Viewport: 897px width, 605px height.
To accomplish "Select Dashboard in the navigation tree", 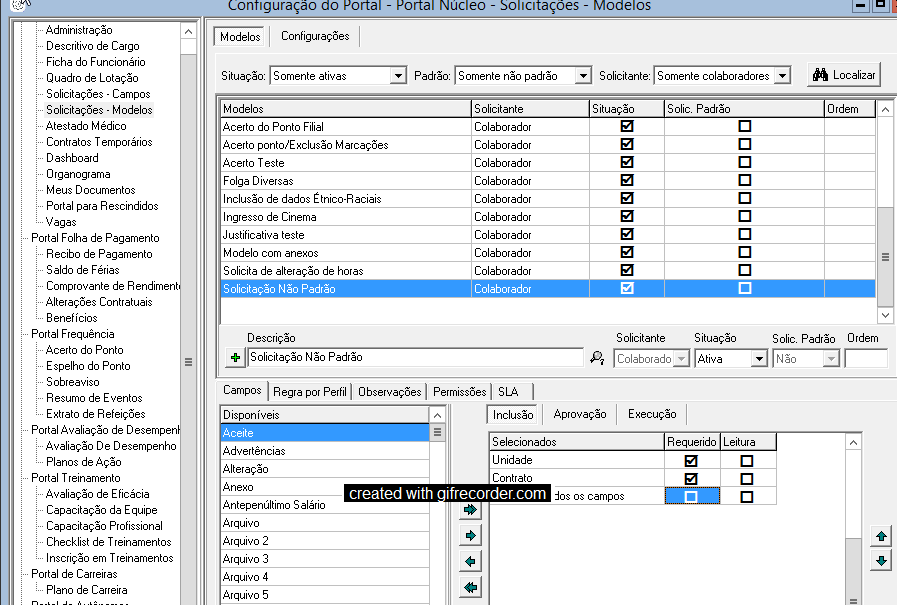I will (x=72, y=158).
